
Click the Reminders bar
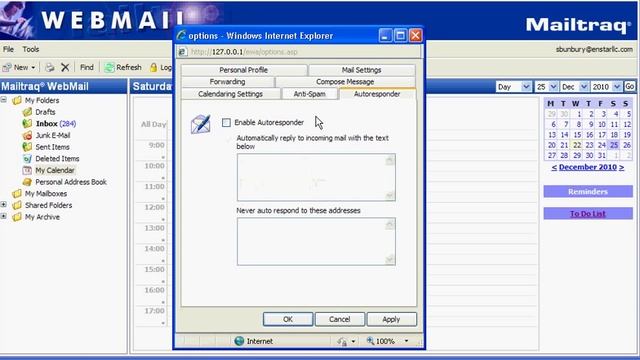[588, 191]
